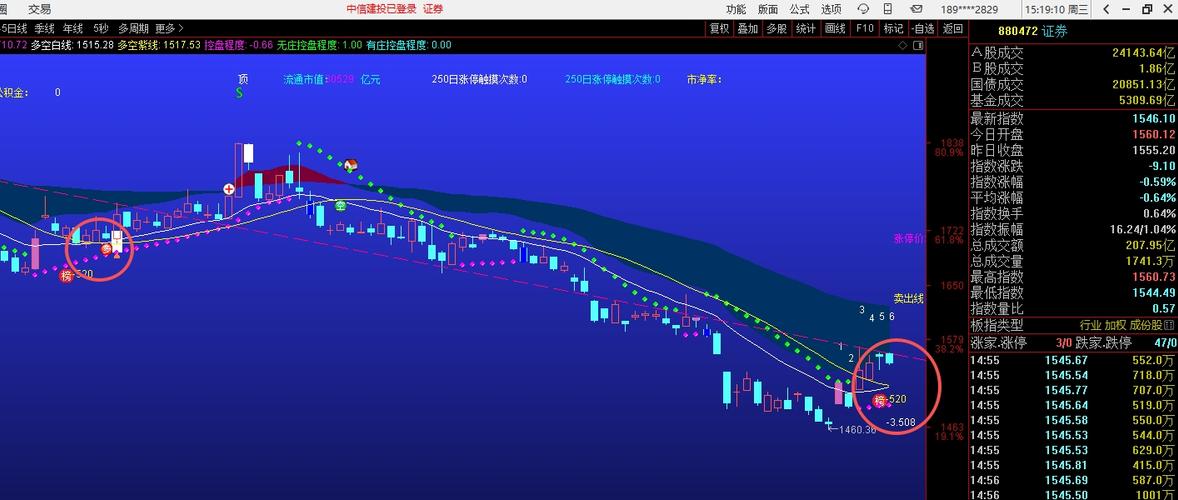The height and width of the screenshot is (500, 1178).
Task: Click the 14:55 tick showing 1545.67
Action: pos(1073,360)
